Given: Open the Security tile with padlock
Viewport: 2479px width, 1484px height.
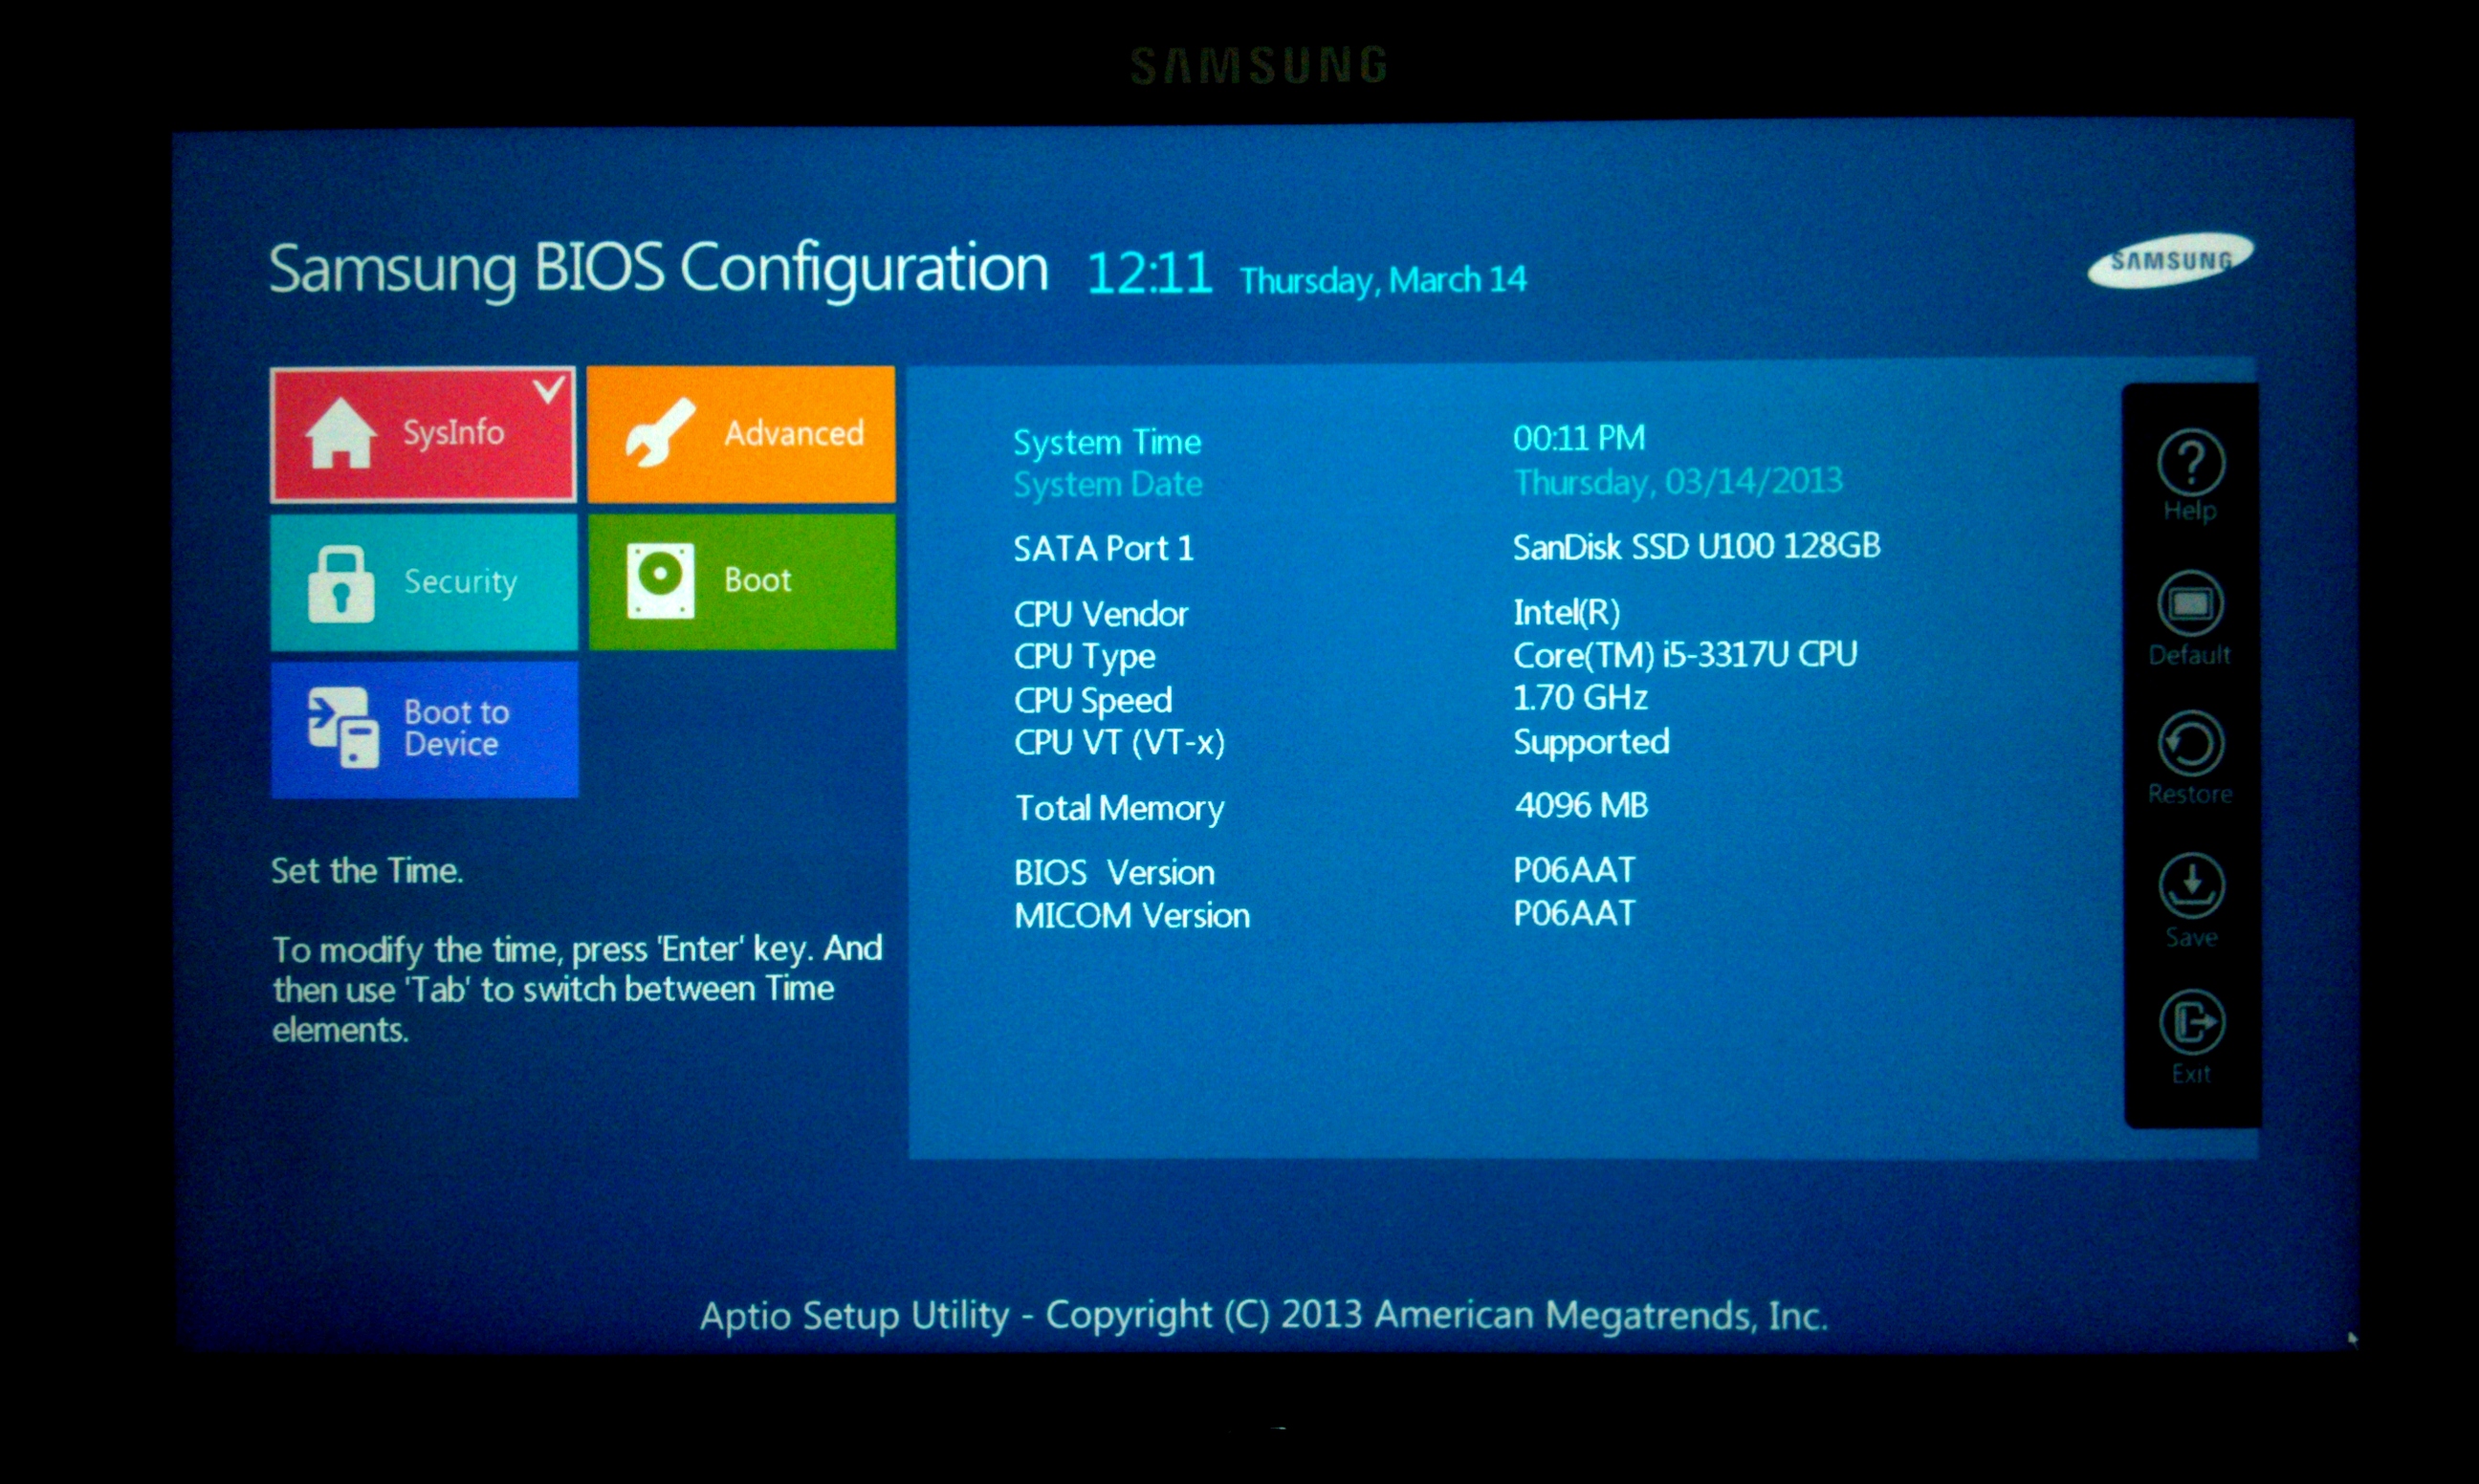Looking at the screenshot, I should point(424,583).
